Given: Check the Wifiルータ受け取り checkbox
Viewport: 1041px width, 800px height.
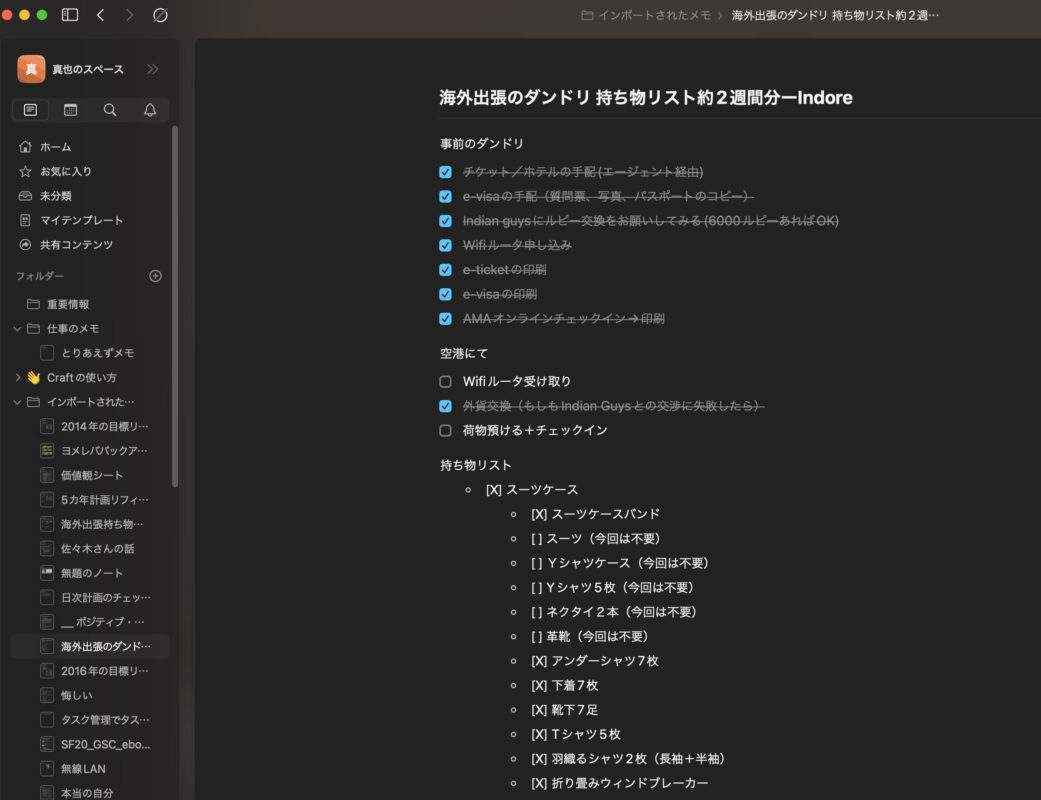Looking at the screenshot, I should (x=446, y=381).
